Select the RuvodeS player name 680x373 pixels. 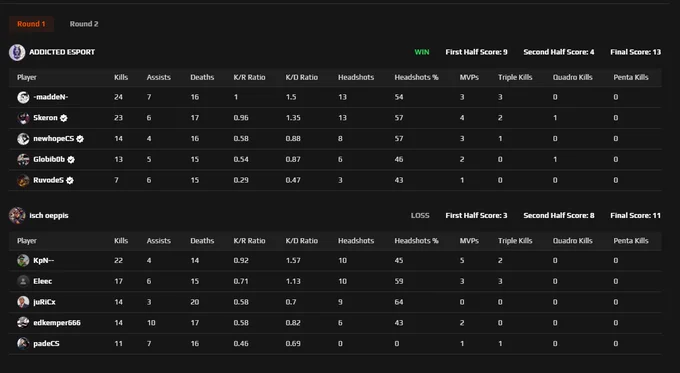tap(49, 180)
